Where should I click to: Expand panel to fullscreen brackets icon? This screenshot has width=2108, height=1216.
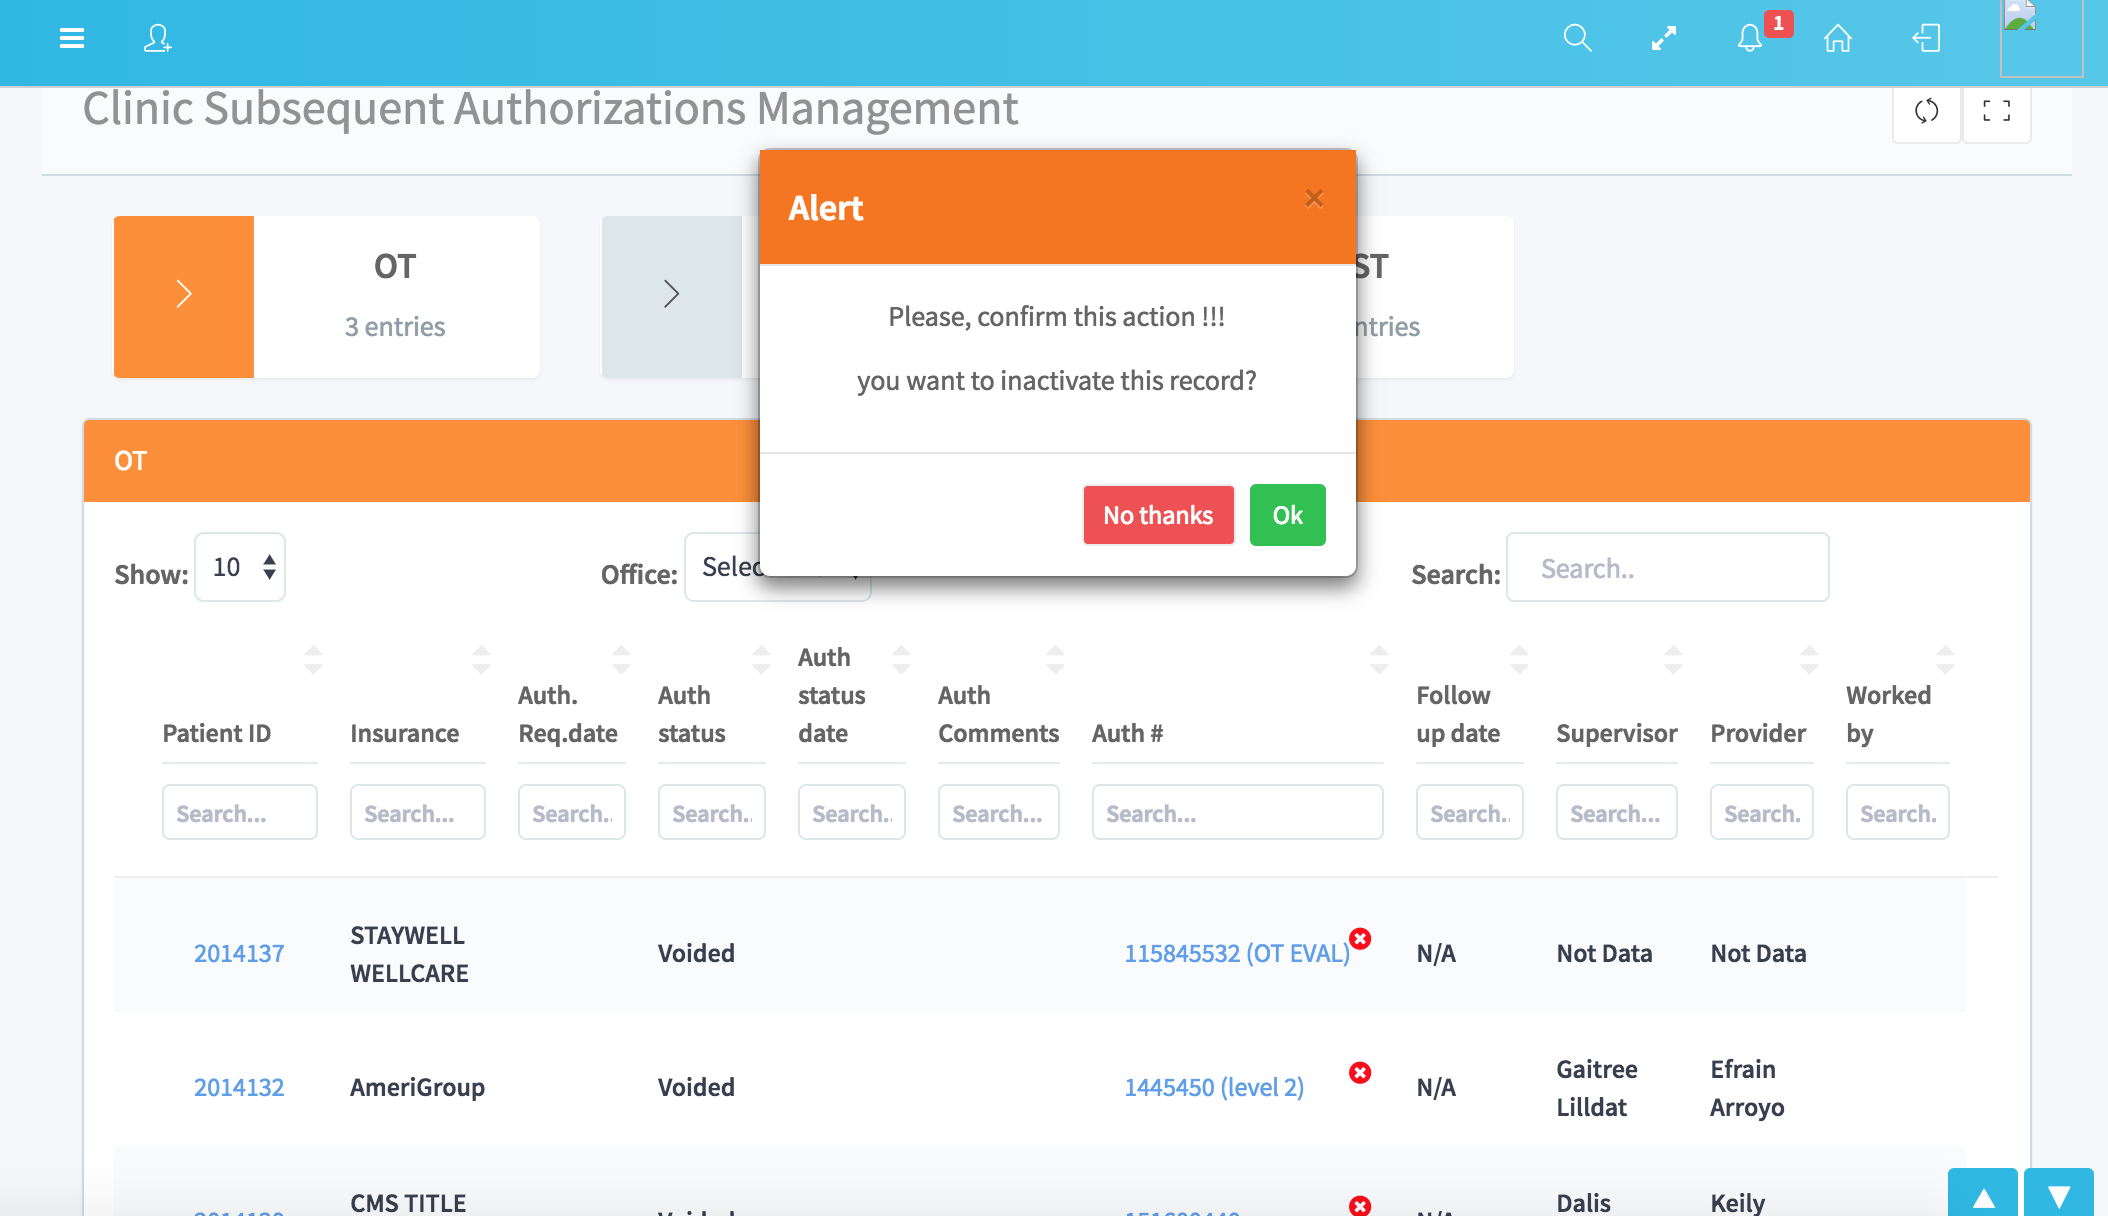[1997, 111]
